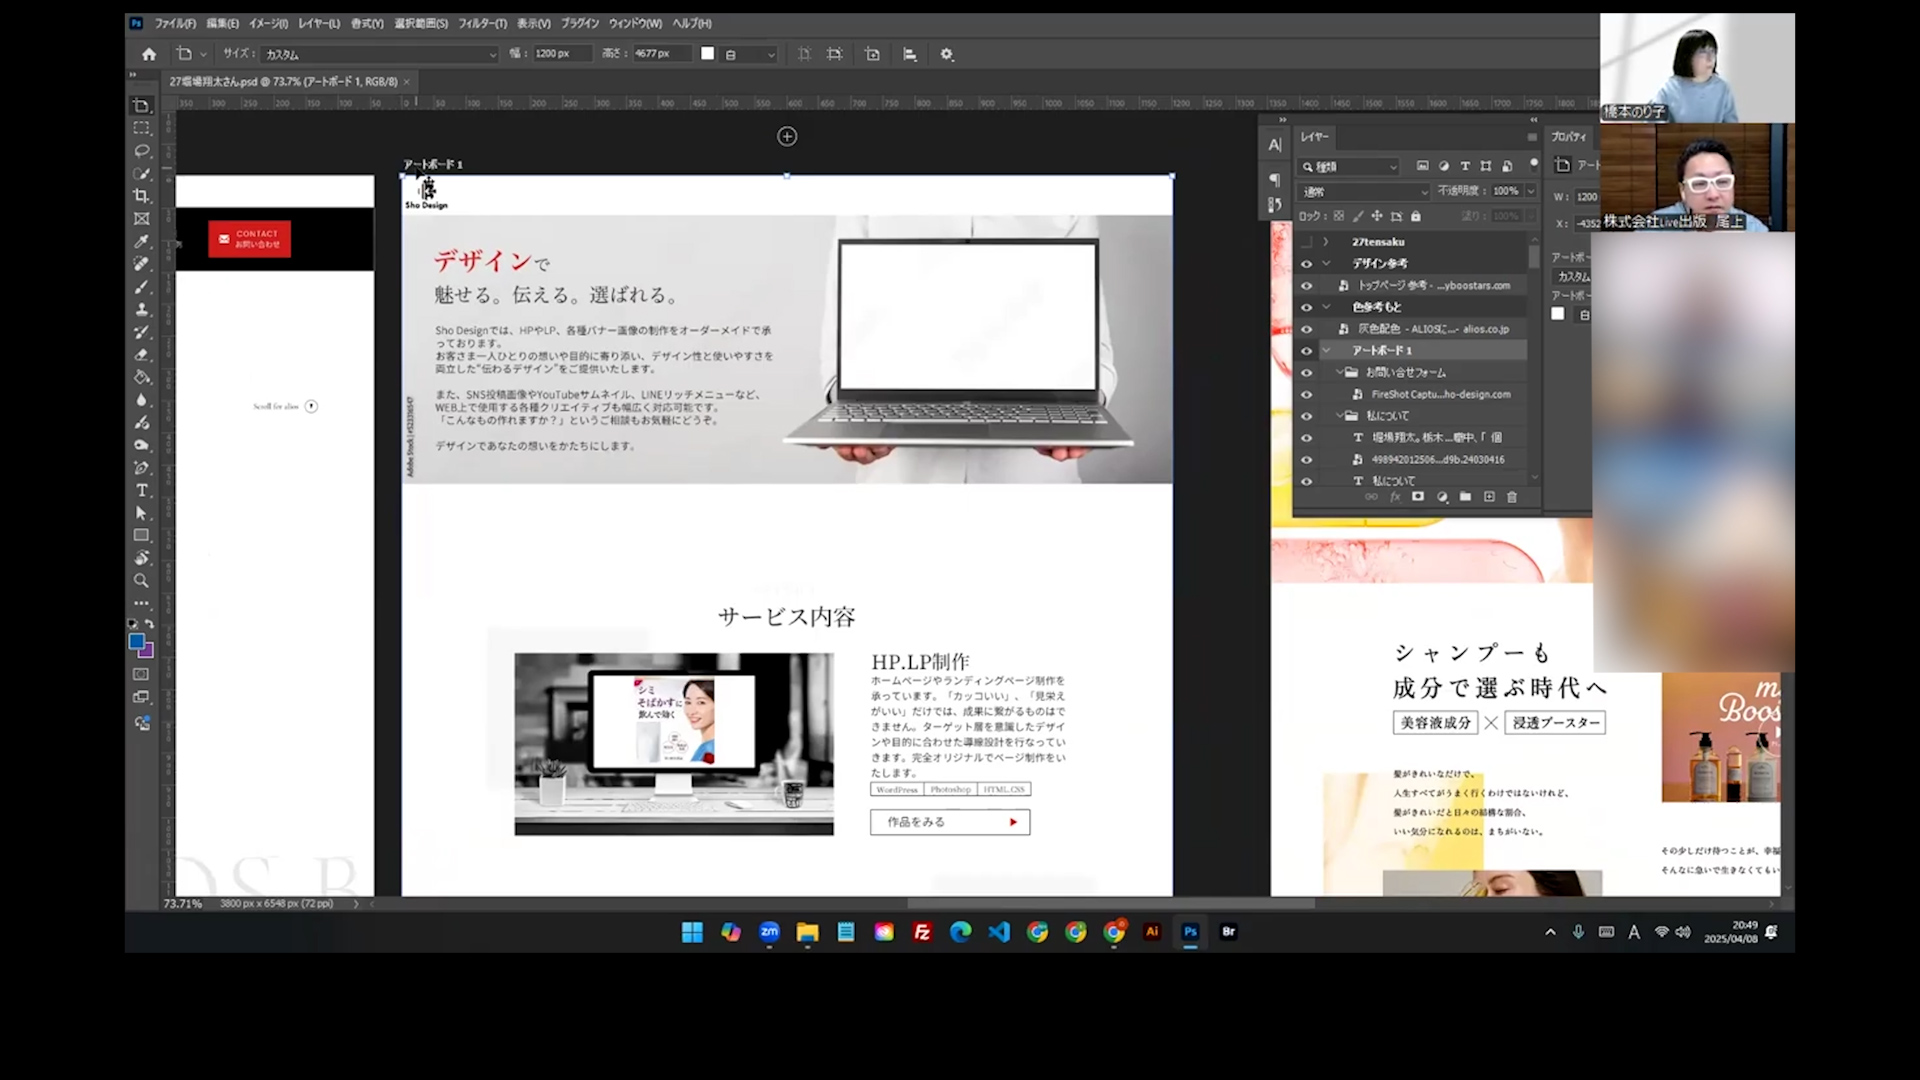Open the align and distribute icon in options bar
The width and height of the screenshot is (1920, 1080).
click(910, 54)
